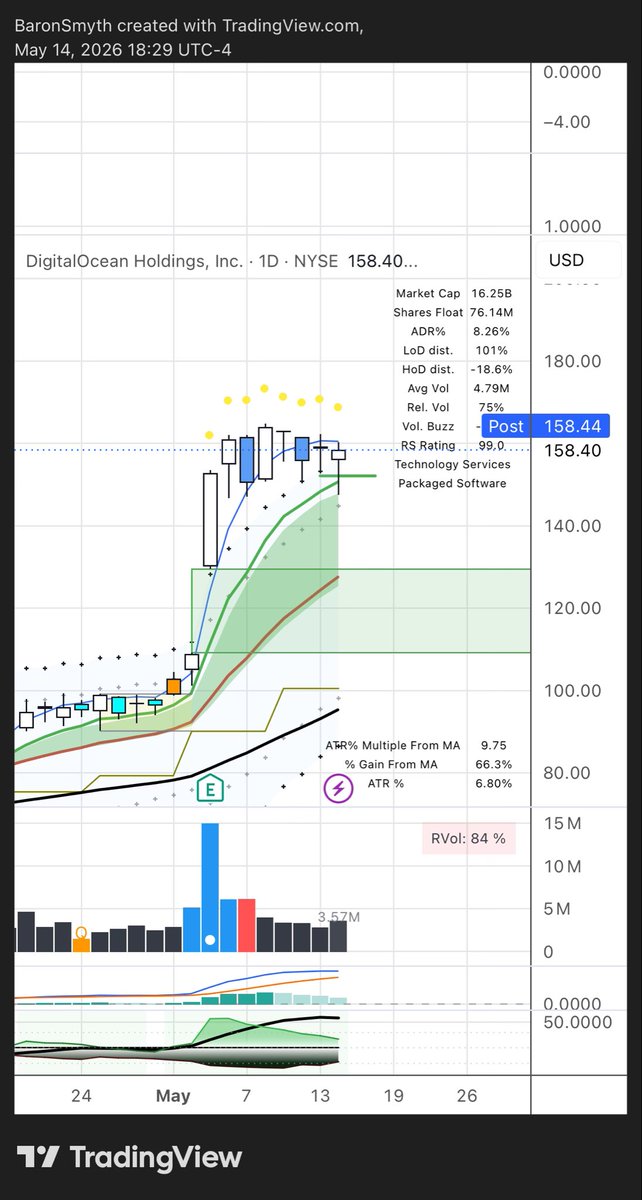Click the purple lightning bolt marker

click(x=338, y=789)
